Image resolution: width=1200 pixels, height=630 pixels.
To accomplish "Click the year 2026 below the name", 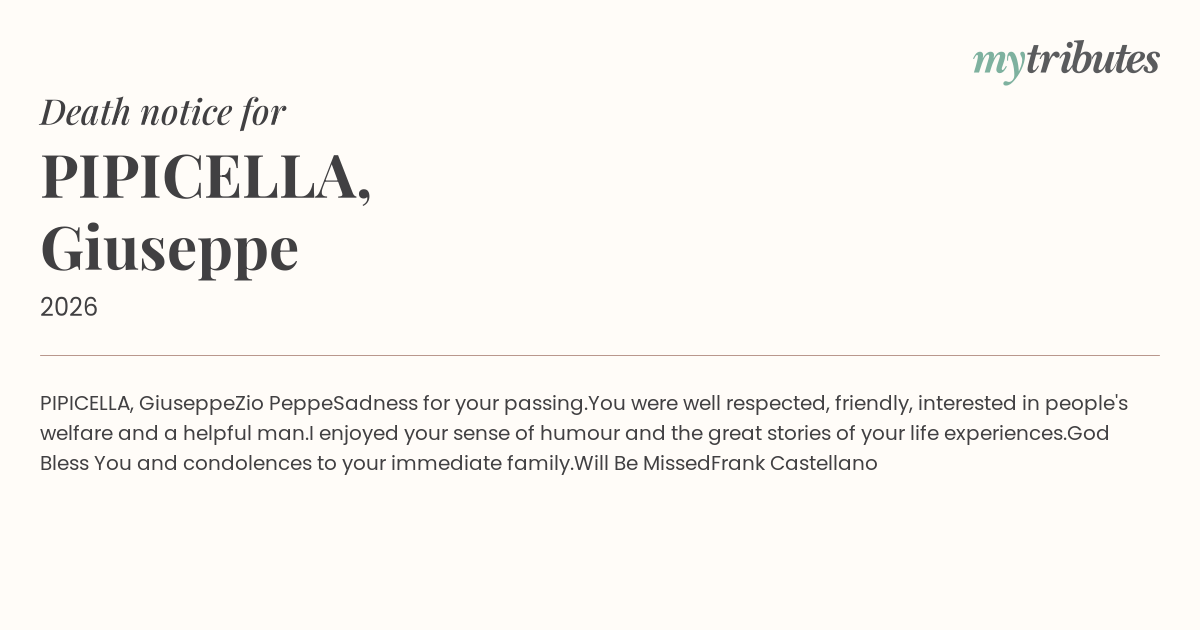I will pos(69,307).
